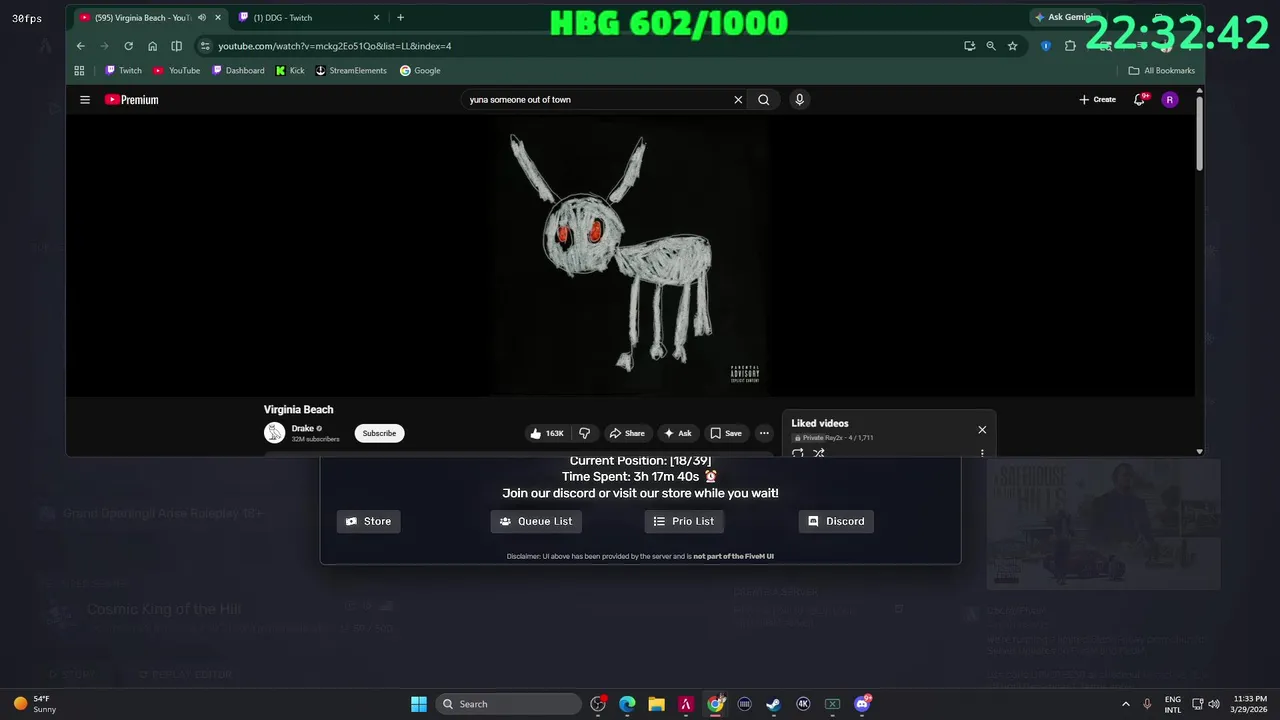This screenshot has height=720, width=1280.
Task: Open the Dashboard bookmark
Action: [238, 71]
